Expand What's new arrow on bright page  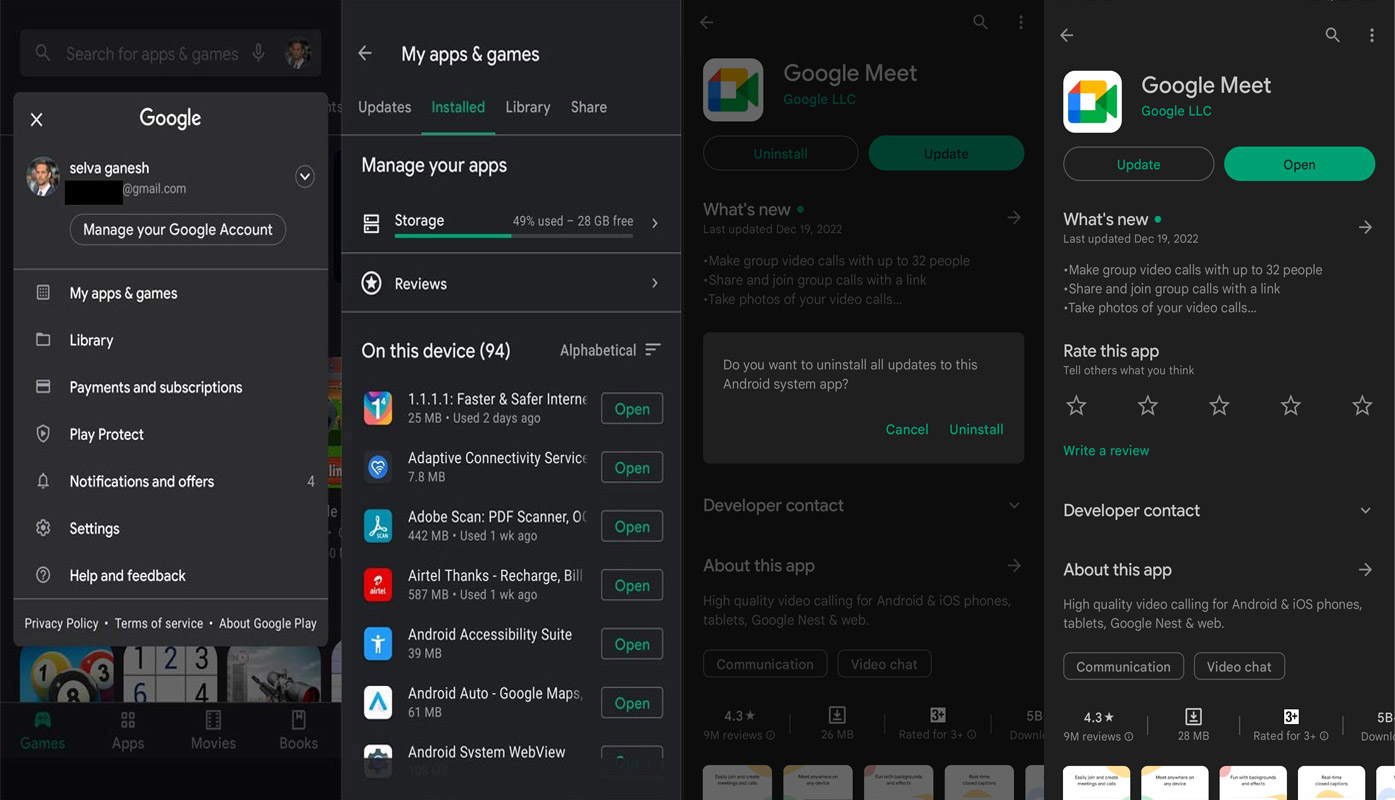1365,228
